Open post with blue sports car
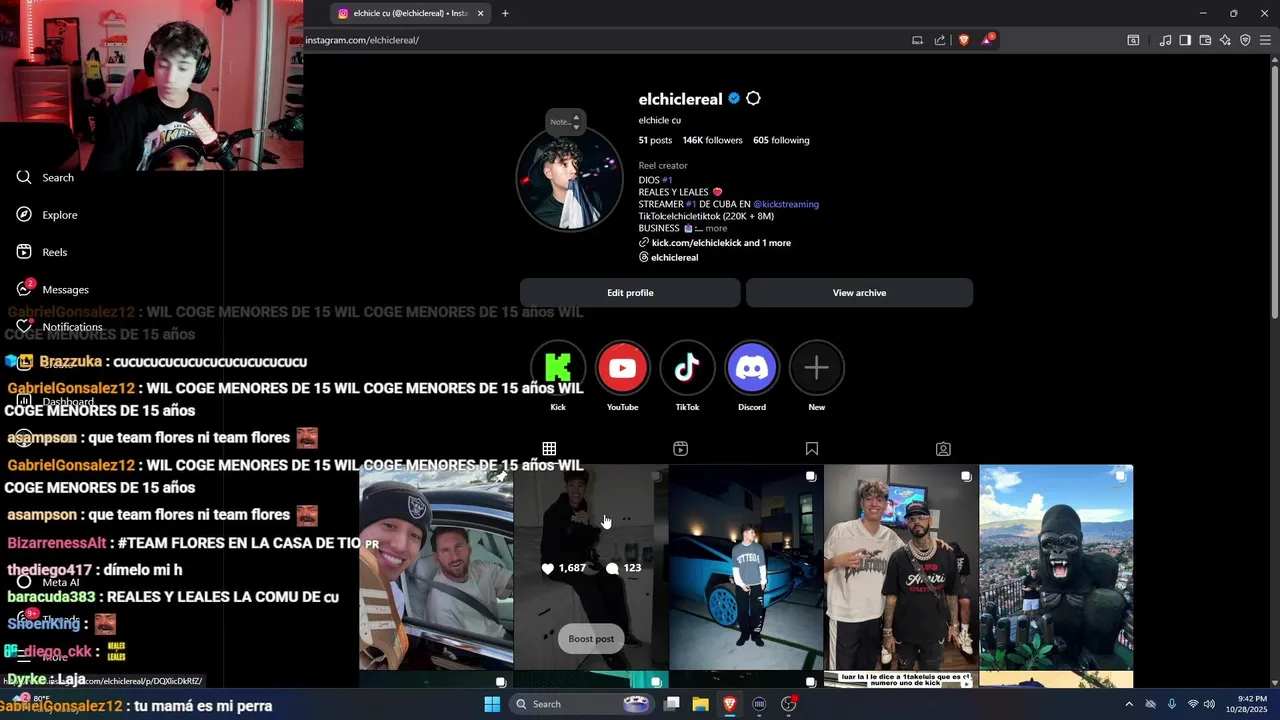This screenshot has height=720, width=1280. pyautogui.click(x=746, y=567)
